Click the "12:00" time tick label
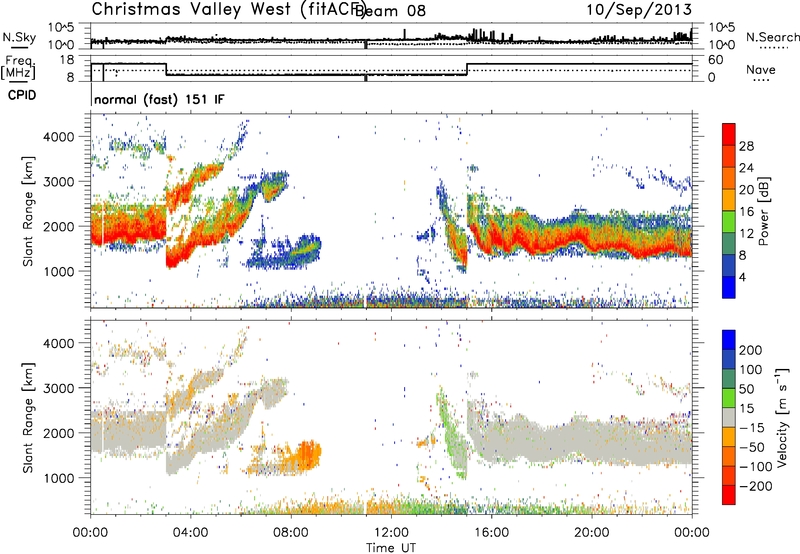Screen dimensions: 800x554 391,533
